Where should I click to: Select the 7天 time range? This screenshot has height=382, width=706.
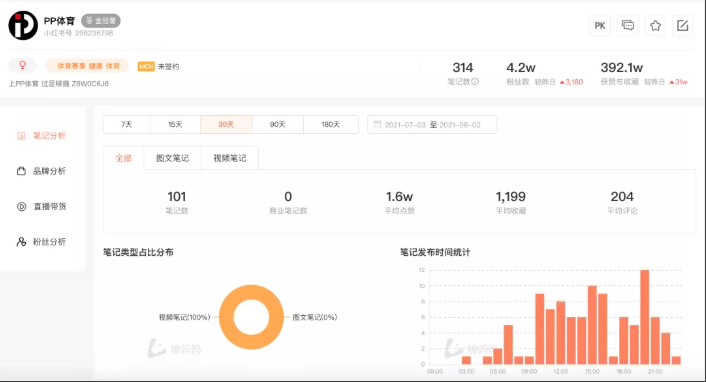click(x=127, y=124)
